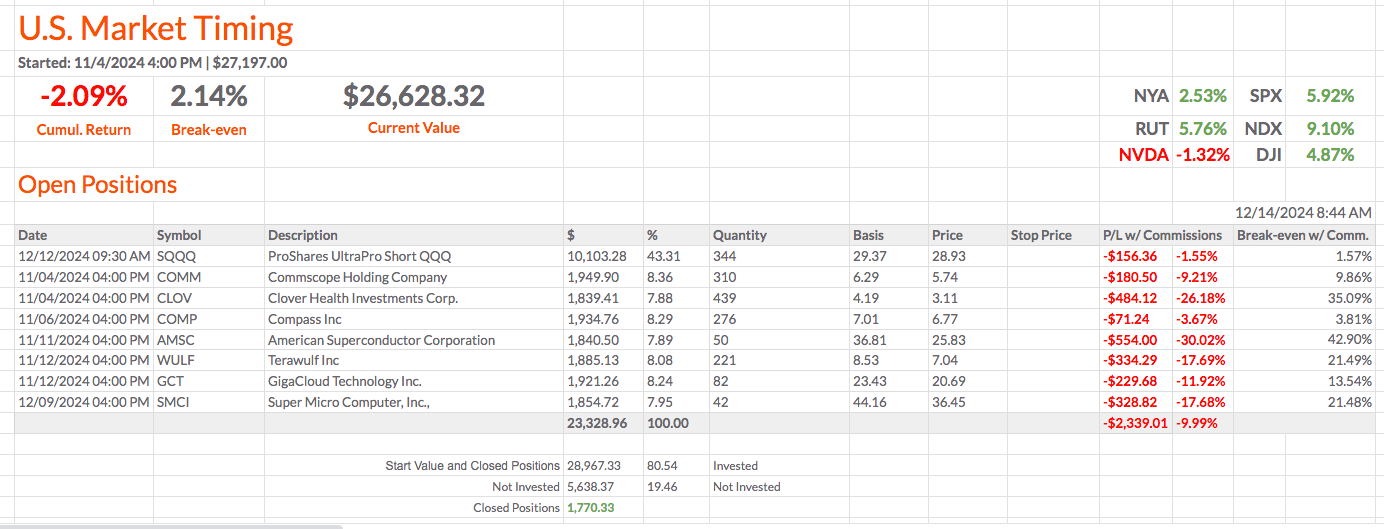Select the Open Positions heading

pyautogui.click(x=98, y=185)
